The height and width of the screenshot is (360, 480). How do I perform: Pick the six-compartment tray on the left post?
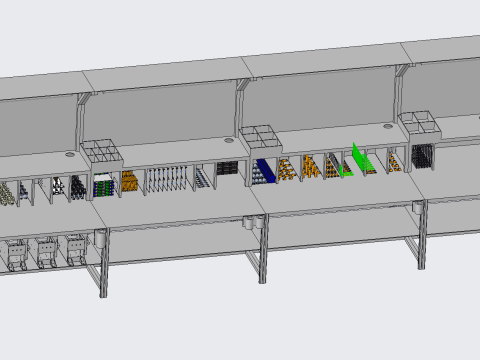click(101, 152)
